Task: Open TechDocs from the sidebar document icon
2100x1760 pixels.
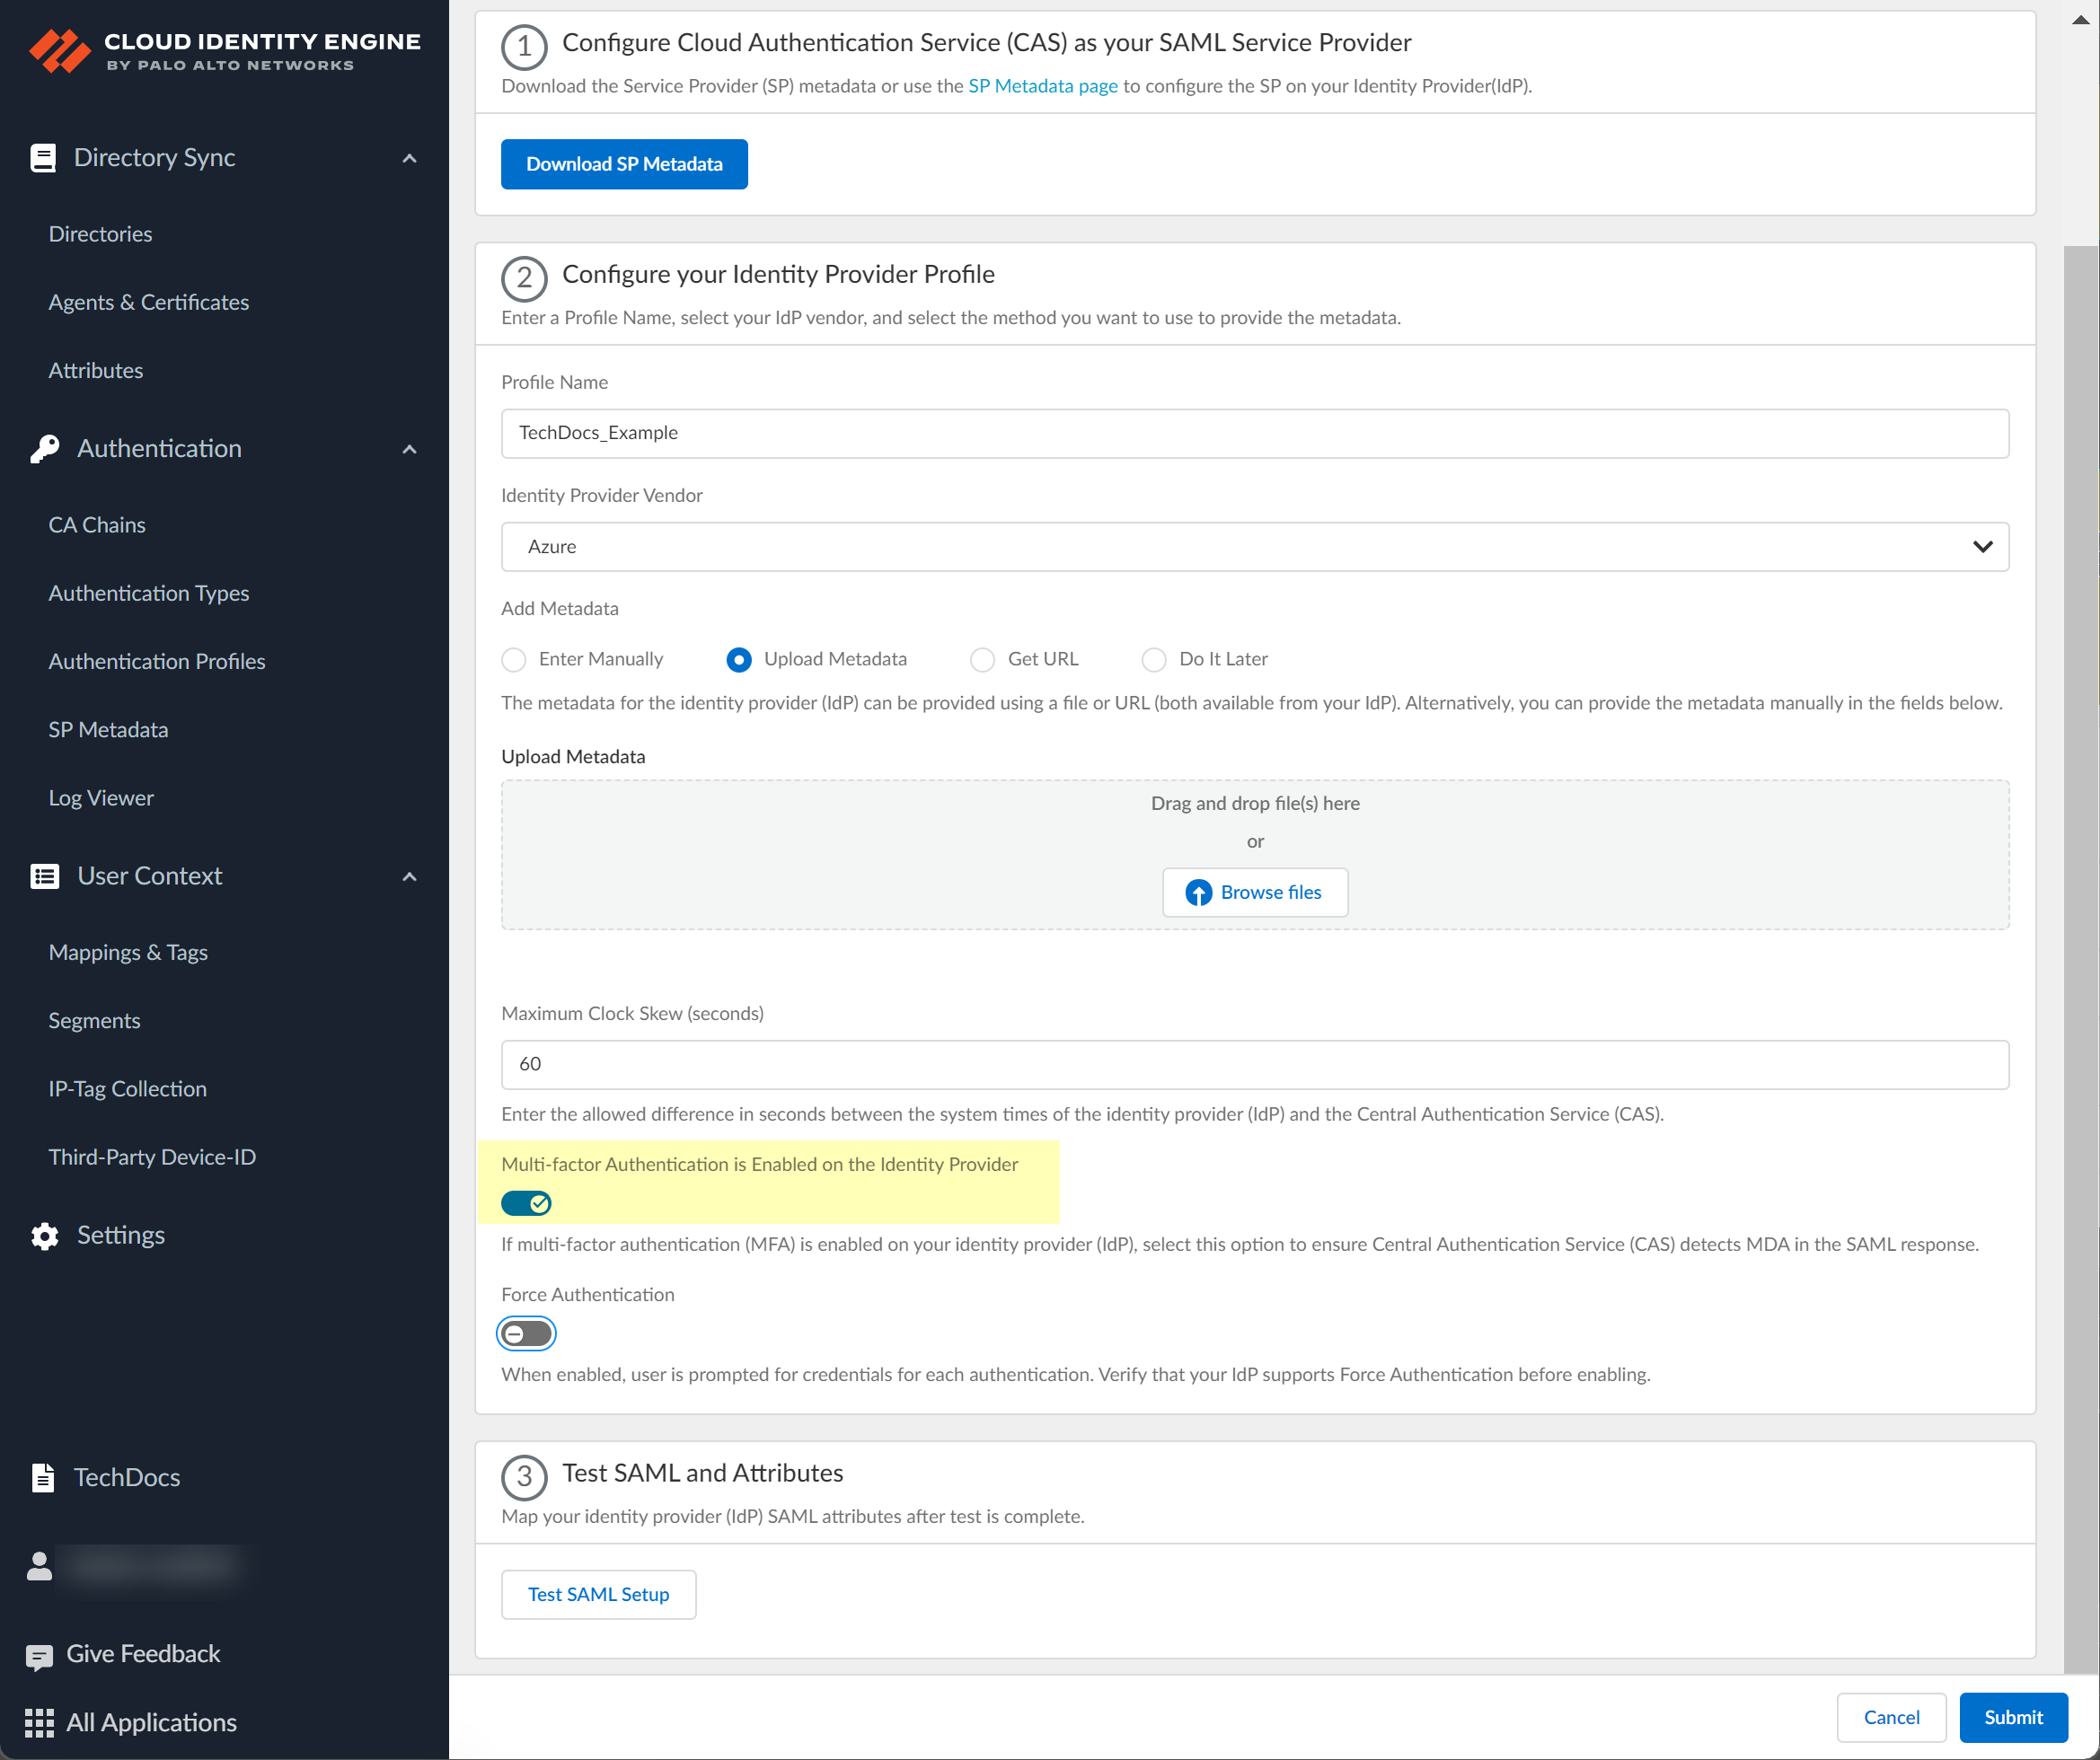Action: (x=43, y=1477)
